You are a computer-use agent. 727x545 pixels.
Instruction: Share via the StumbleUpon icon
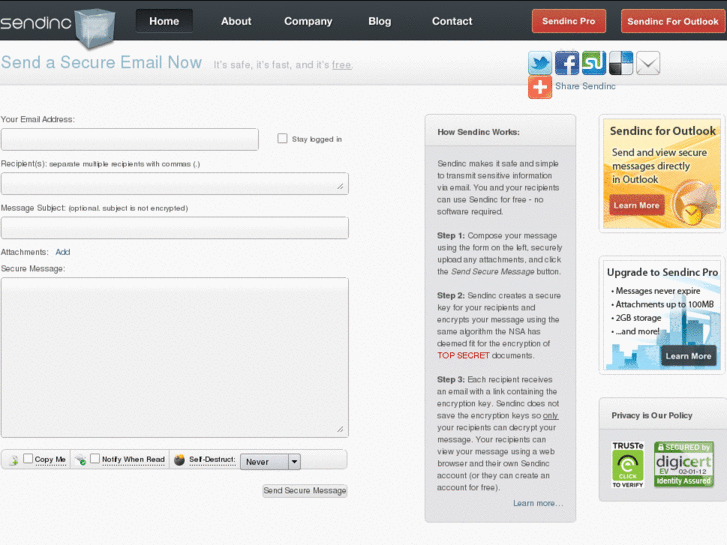tap(594, 63)
